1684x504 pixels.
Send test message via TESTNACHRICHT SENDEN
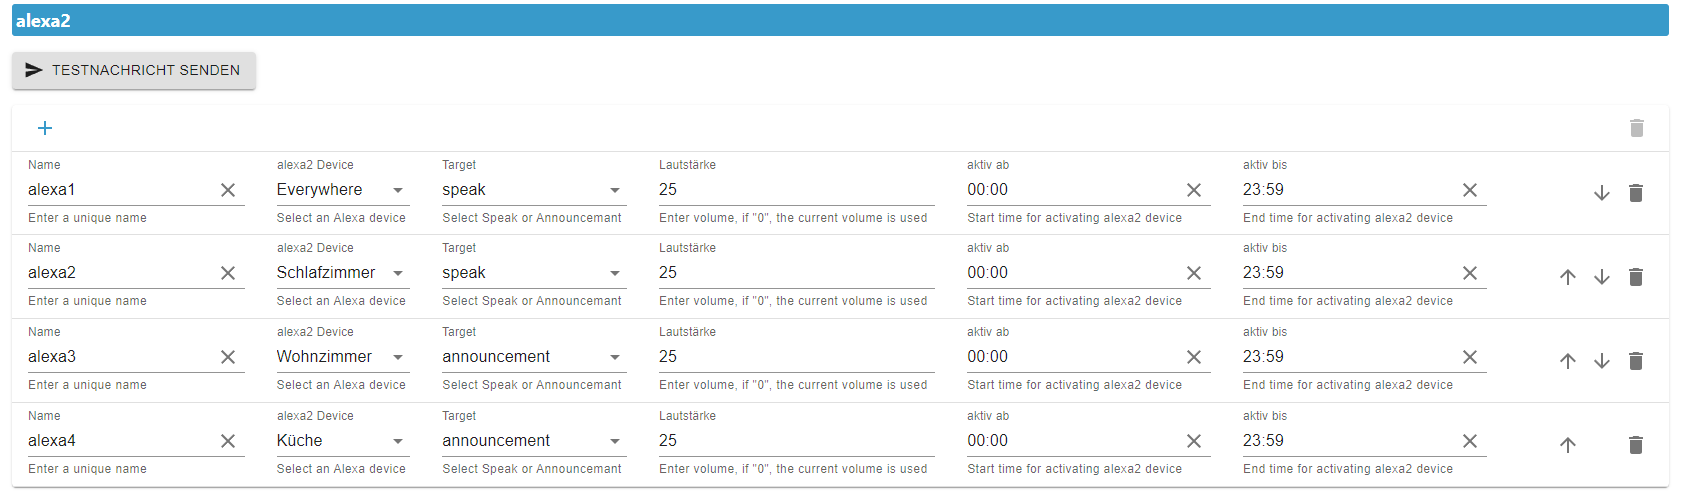tap(134, 70)
